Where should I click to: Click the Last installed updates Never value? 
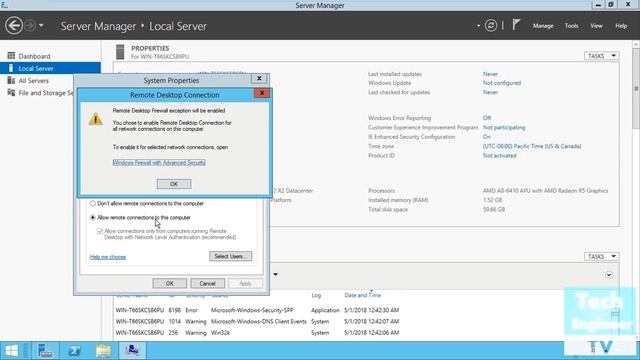coord(490,74)
